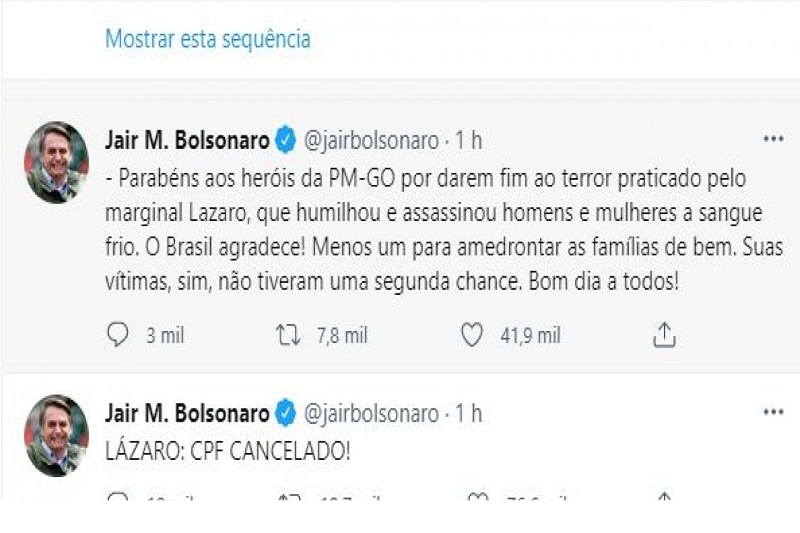Retweet the PM-GO heroes tweet
This screenshot has height=533, width=800.
tap(288, 336)
